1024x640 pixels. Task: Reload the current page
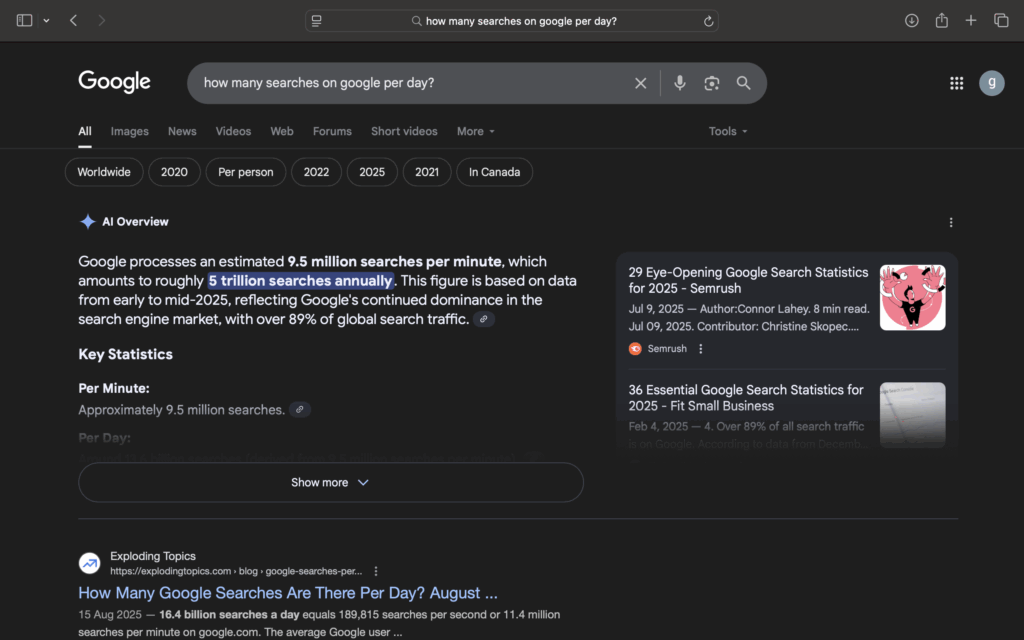(x=708, y=21)
